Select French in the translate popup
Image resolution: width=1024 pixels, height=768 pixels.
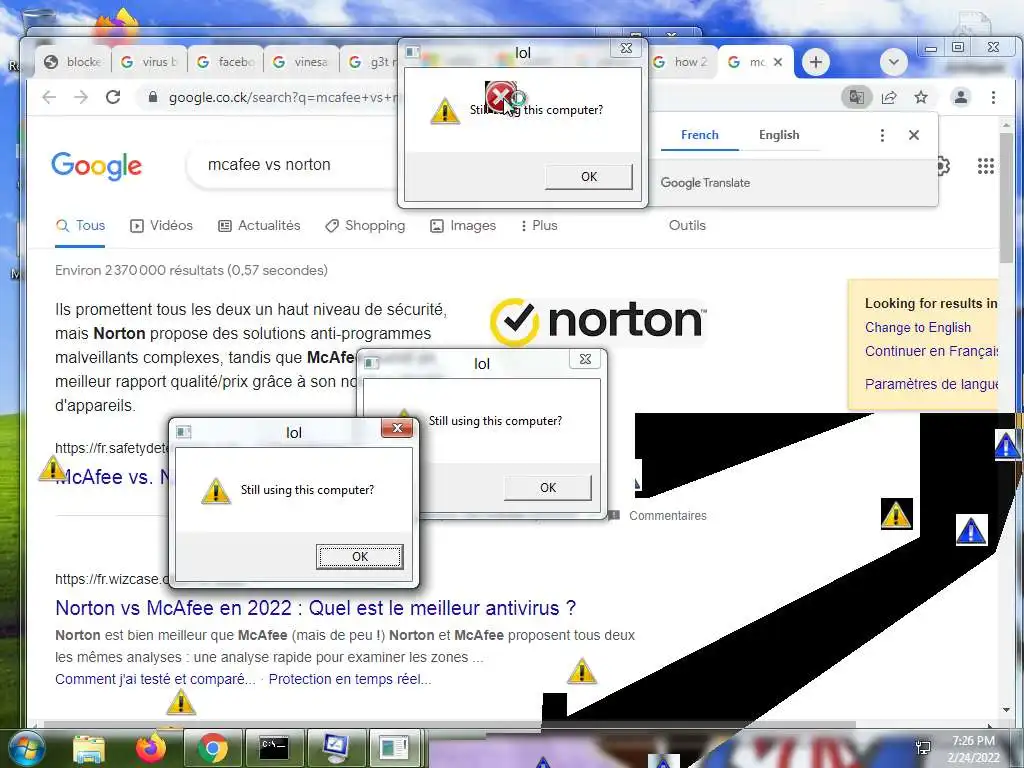coord(699,135)
